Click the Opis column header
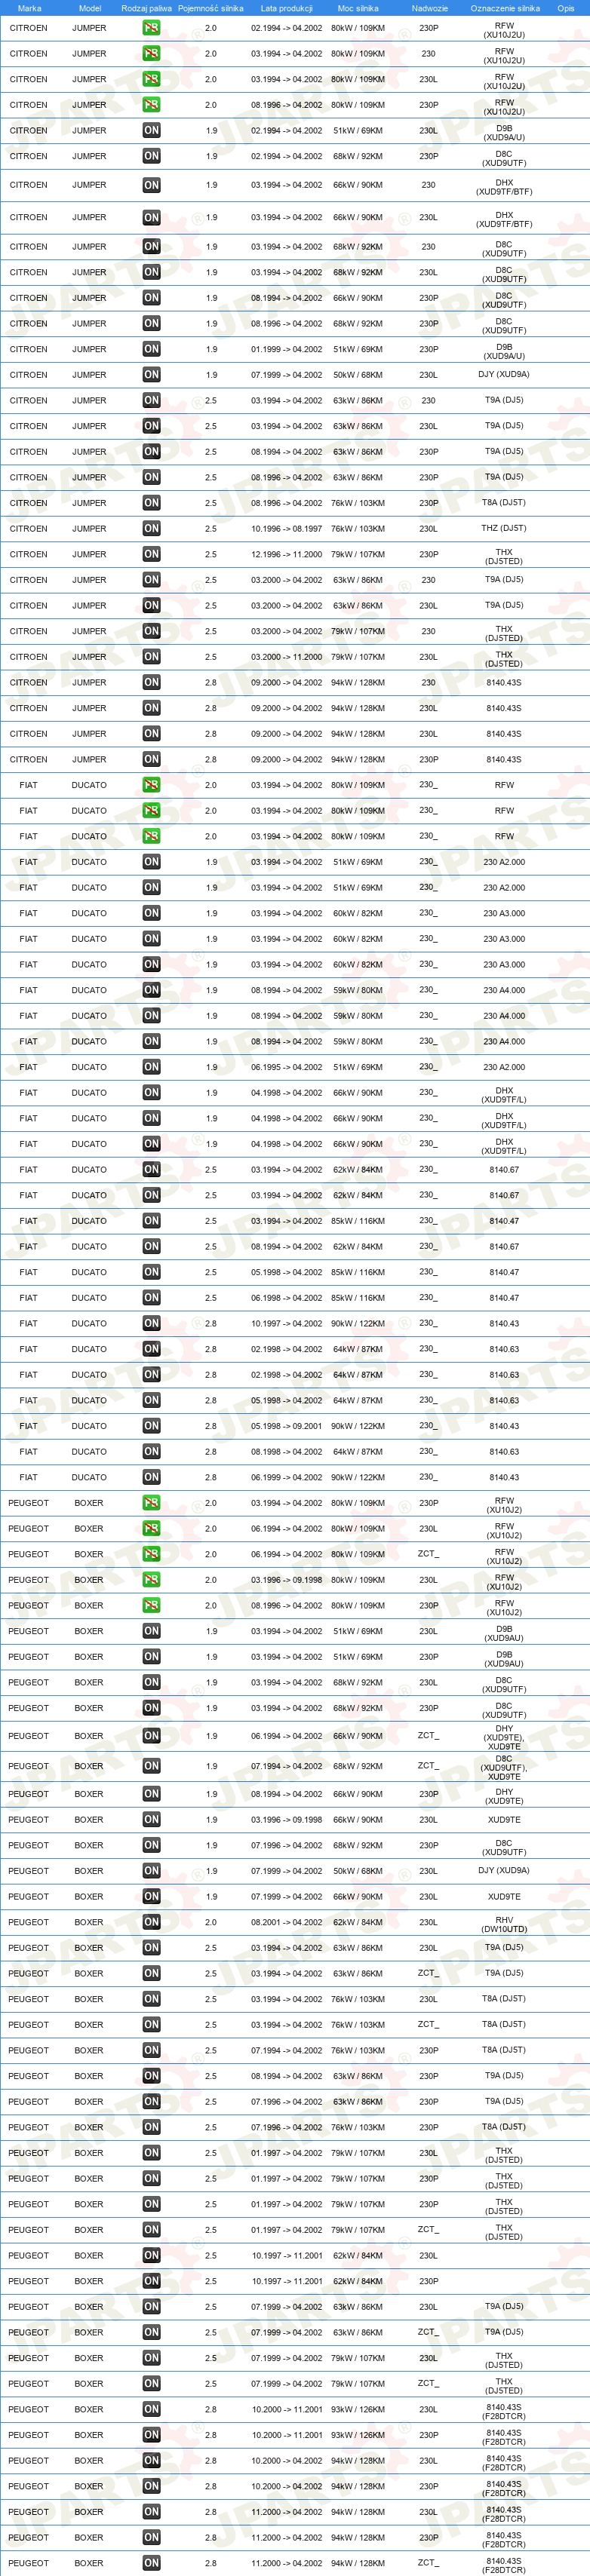Screen dimensions: 590x2576 click(566, 8)
